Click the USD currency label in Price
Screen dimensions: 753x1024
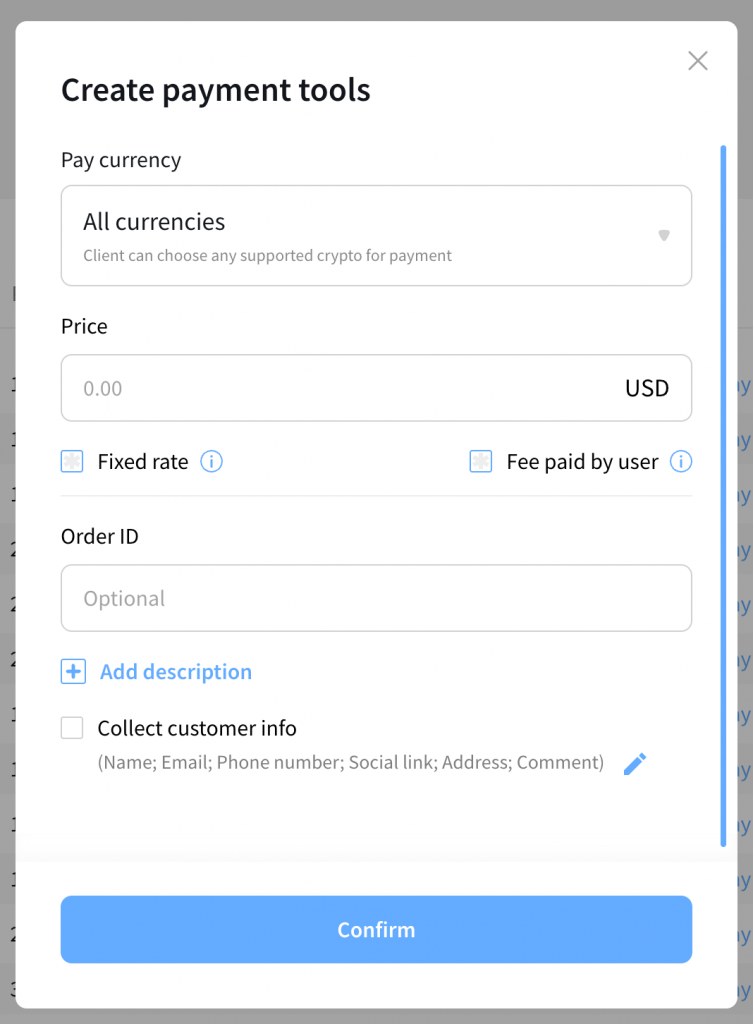(647, 388)
